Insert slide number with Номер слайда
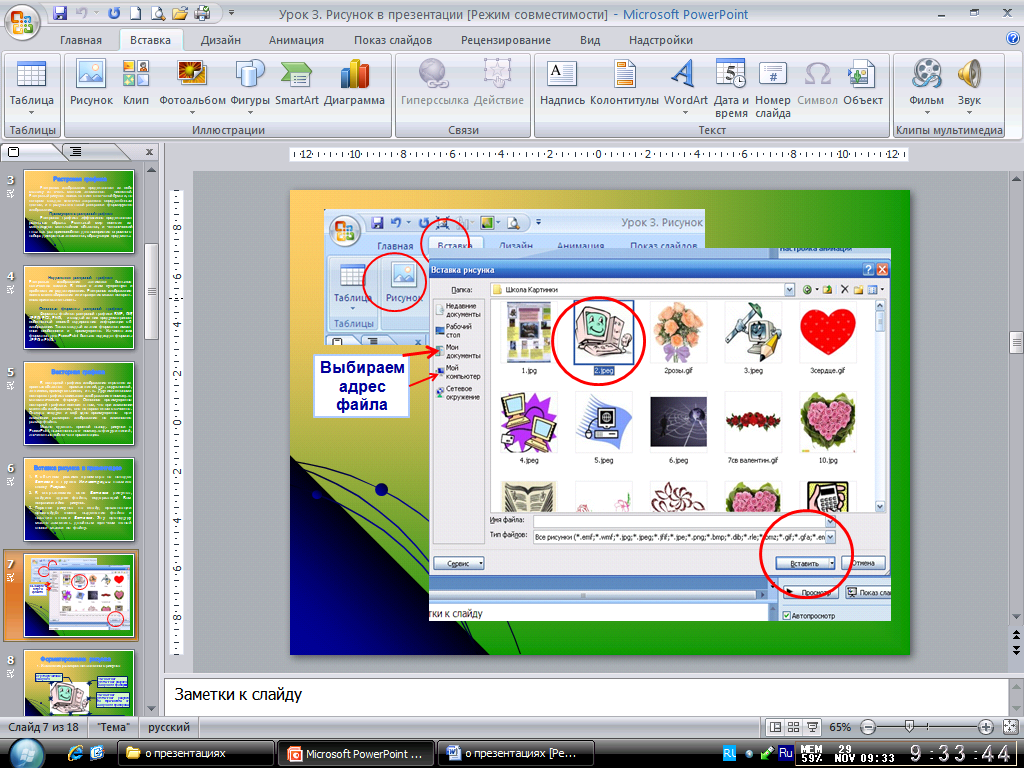The height and width of the screenshot is (768, 1024). coord(773,88)
